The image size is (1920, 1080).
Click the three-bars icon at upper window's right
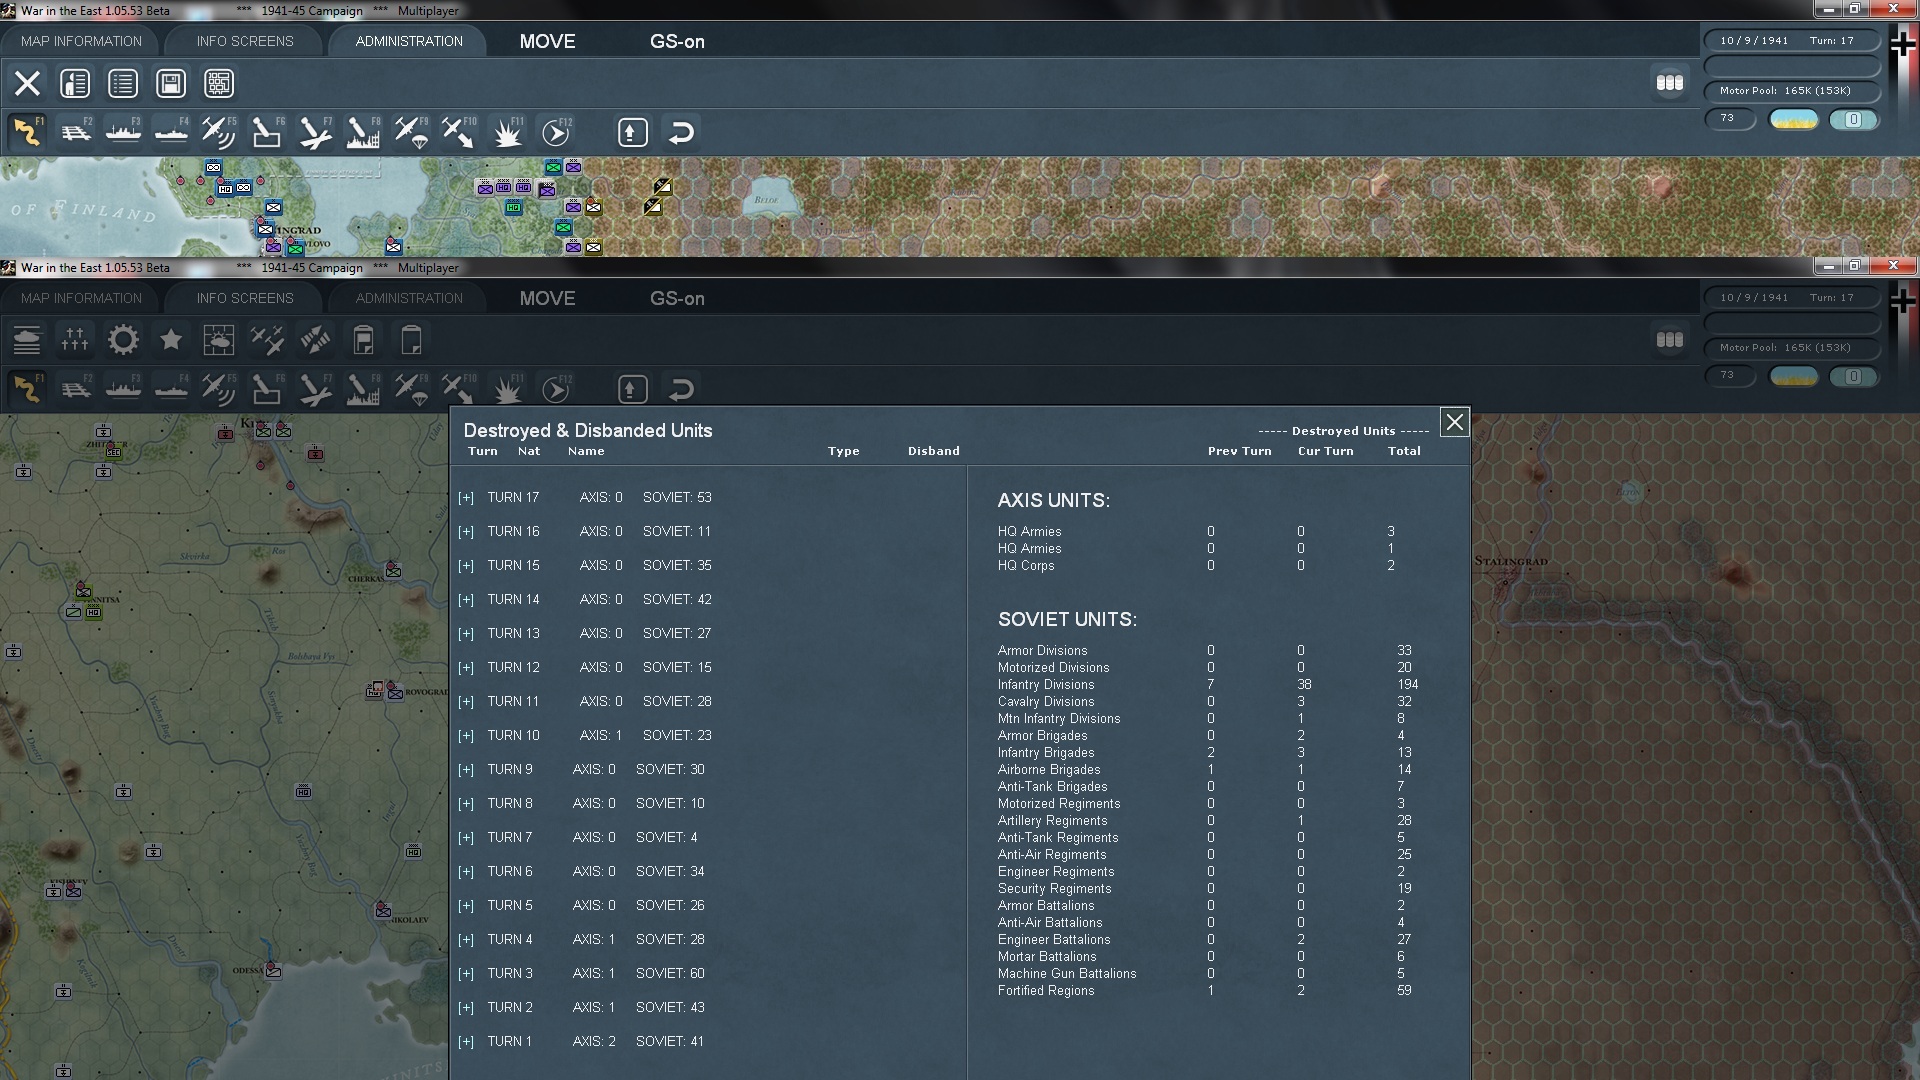pos(1670,83)
